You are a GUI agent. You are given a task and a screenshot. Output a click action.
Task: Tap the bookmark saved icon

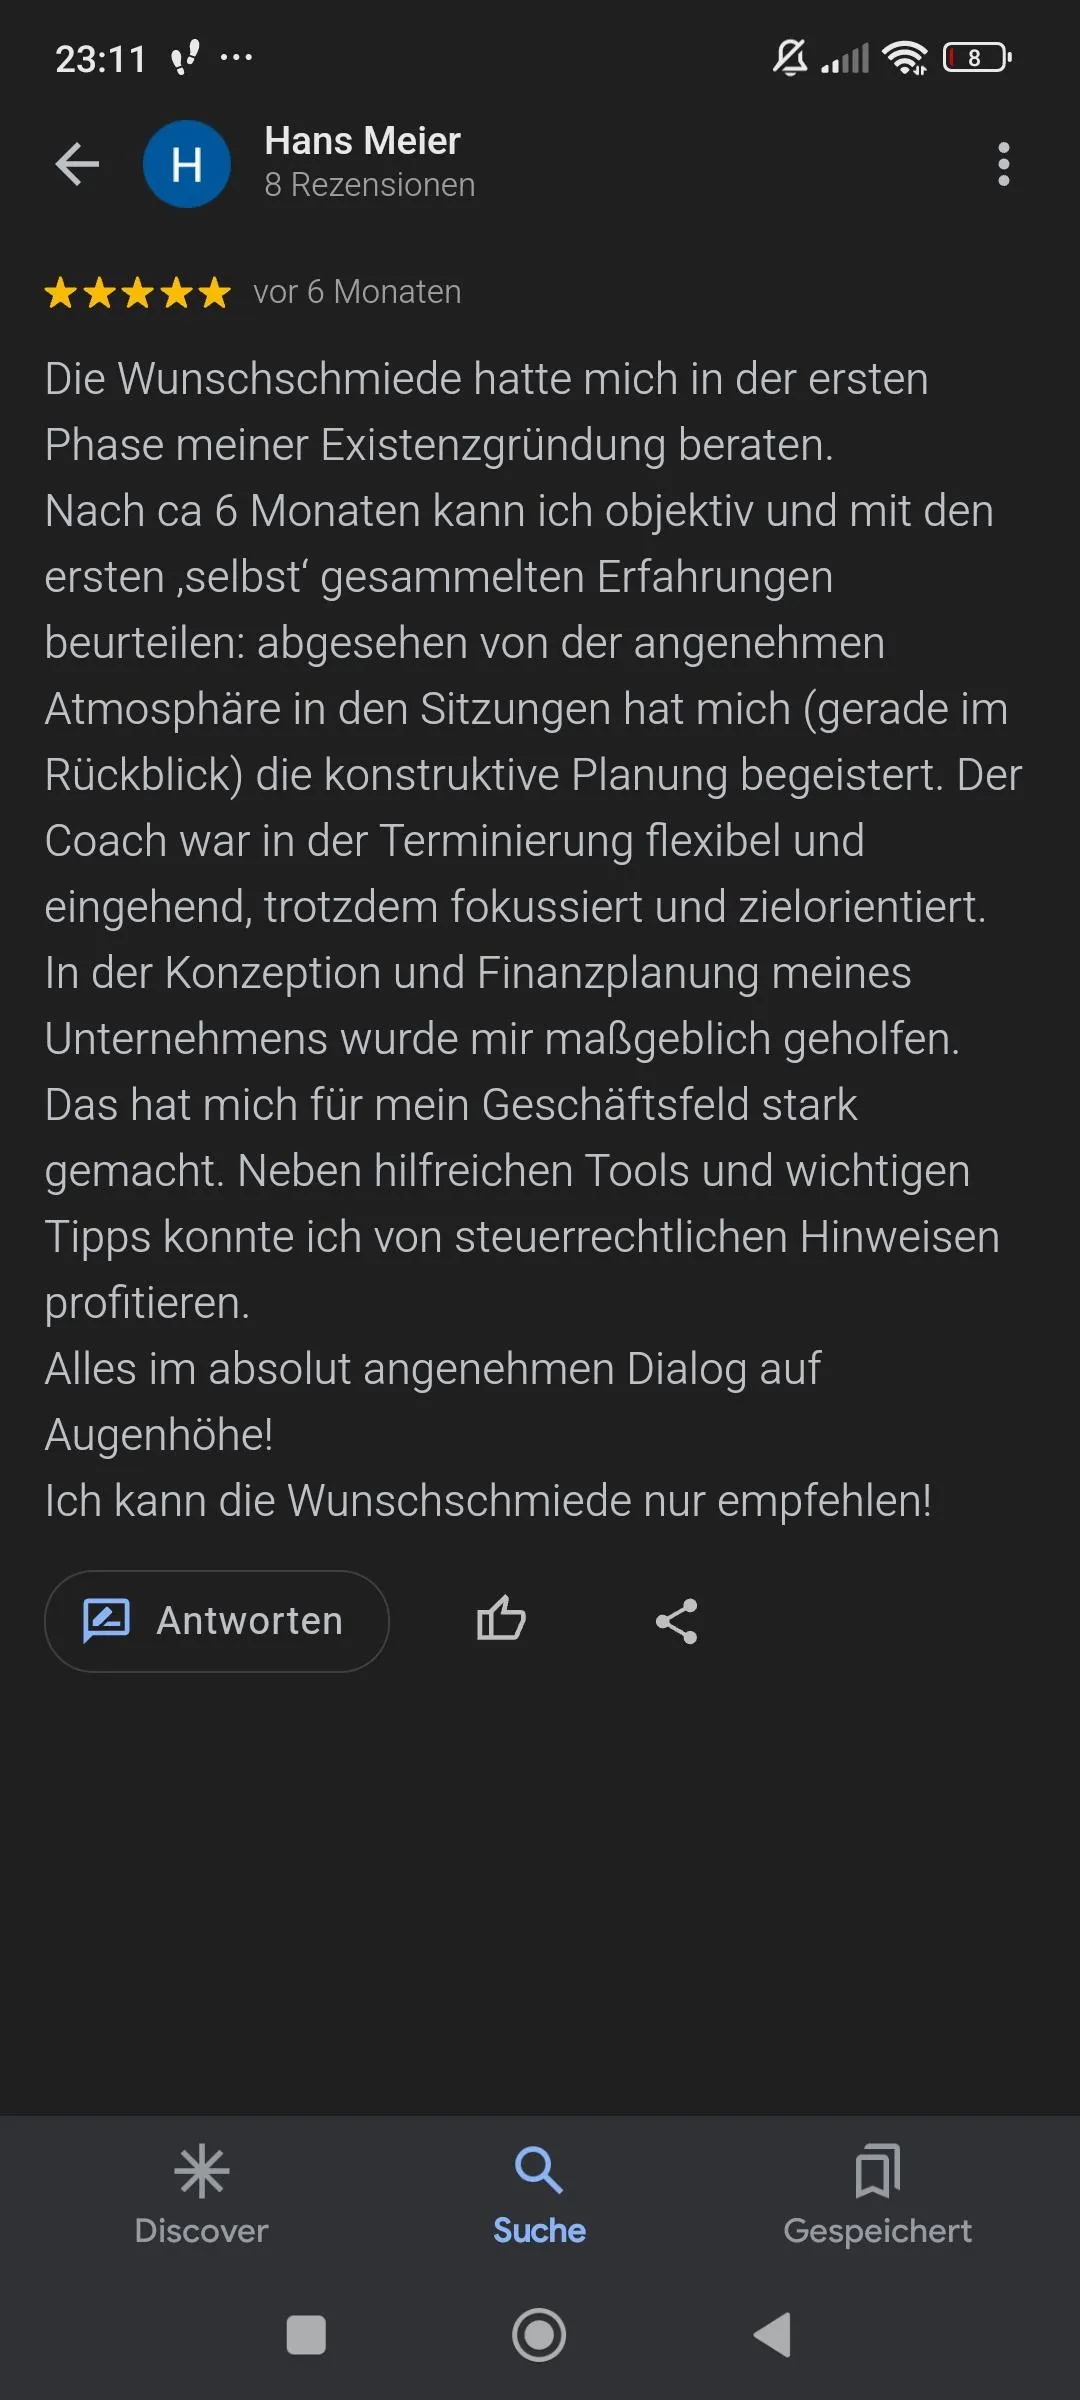point(877,2171)
